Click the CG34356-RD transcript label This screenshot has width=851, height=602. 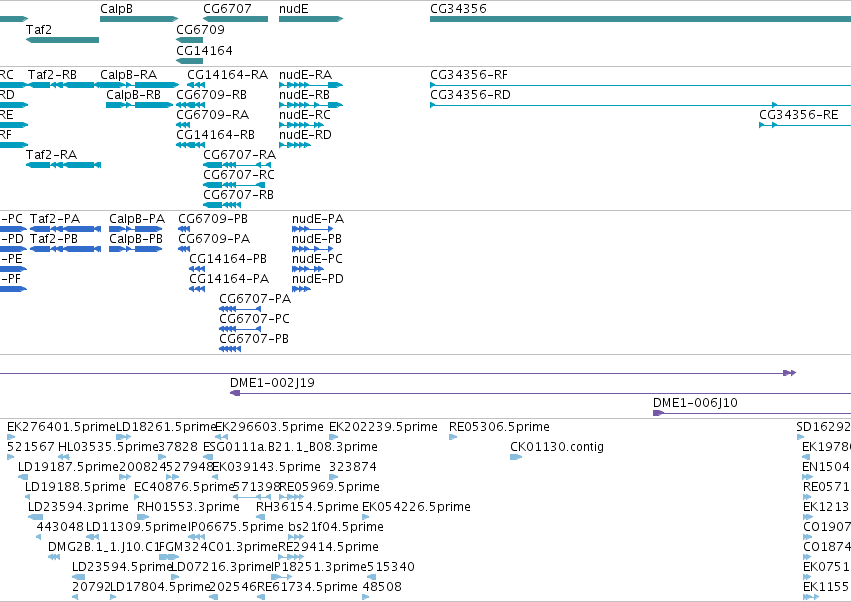(471, 94)
